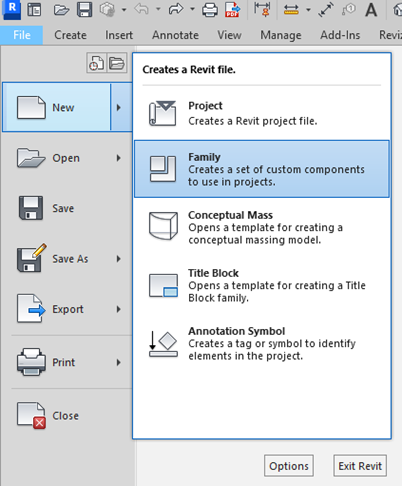Viewport: 402px width, 486px height.
Task: Show Recent Documents list icon
Action: [96, 63]
